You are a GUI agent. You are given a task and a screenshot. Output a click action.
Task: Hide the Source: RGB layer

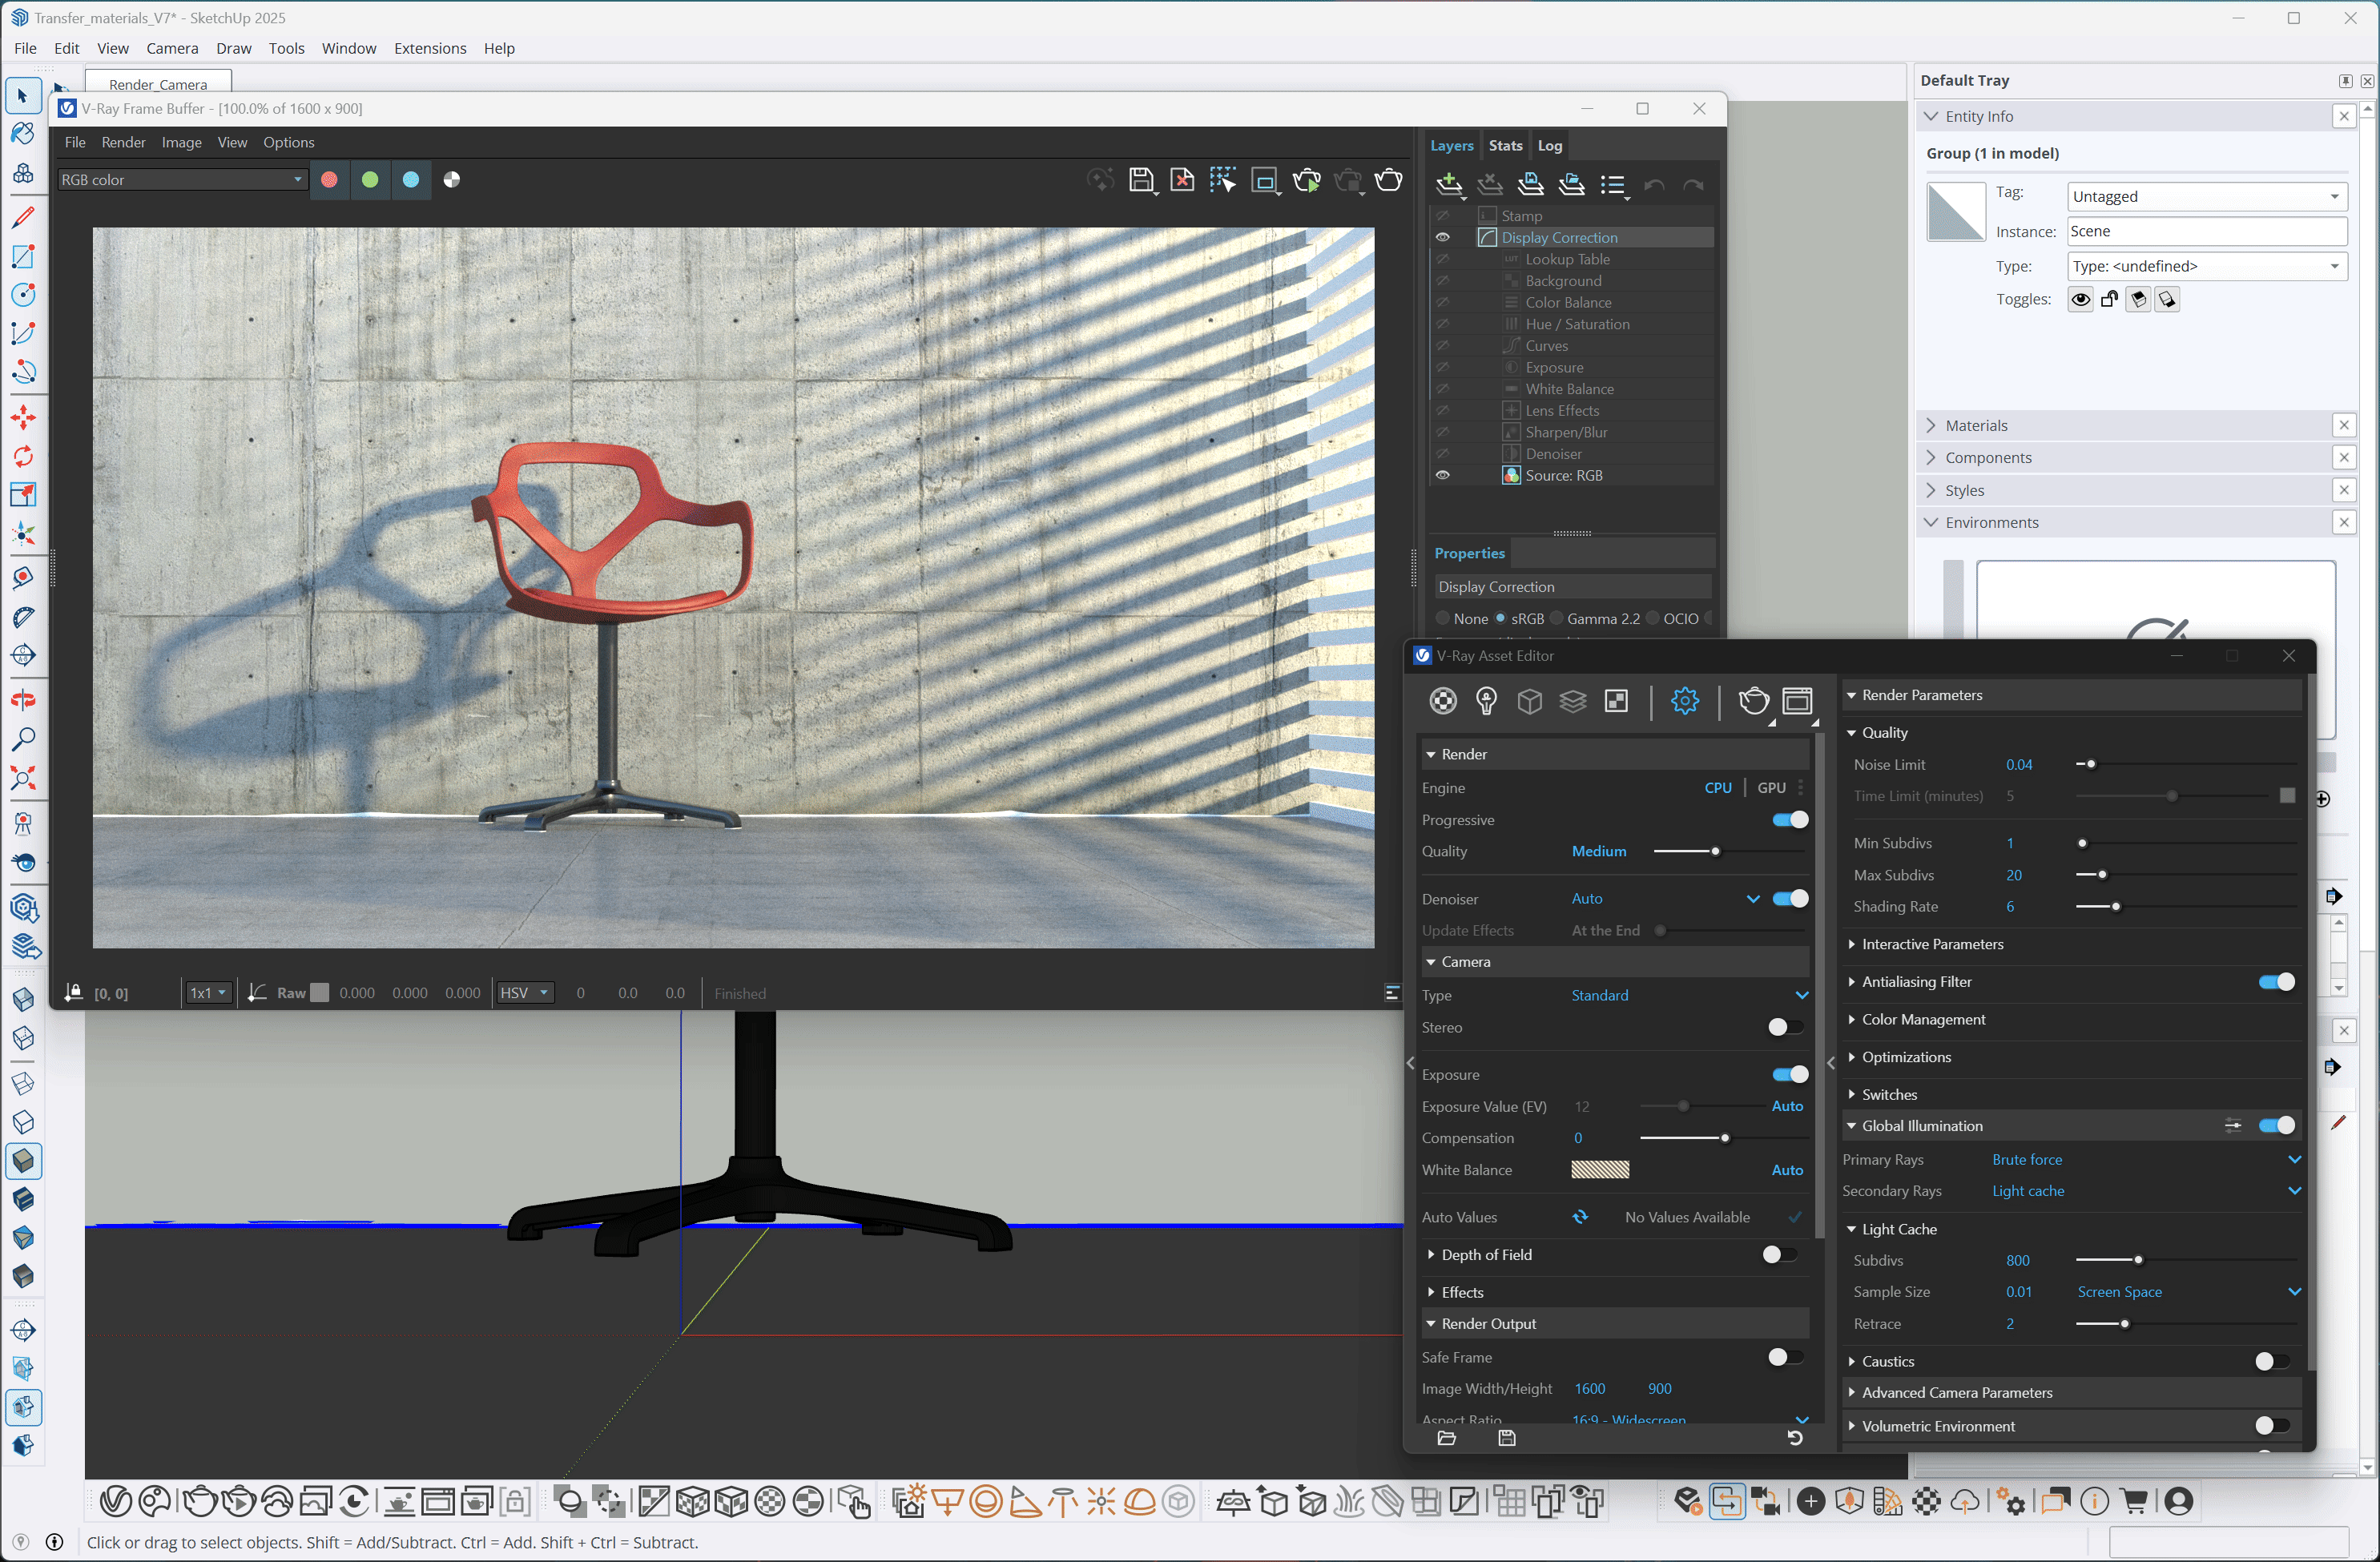[x=1442, y=476]
